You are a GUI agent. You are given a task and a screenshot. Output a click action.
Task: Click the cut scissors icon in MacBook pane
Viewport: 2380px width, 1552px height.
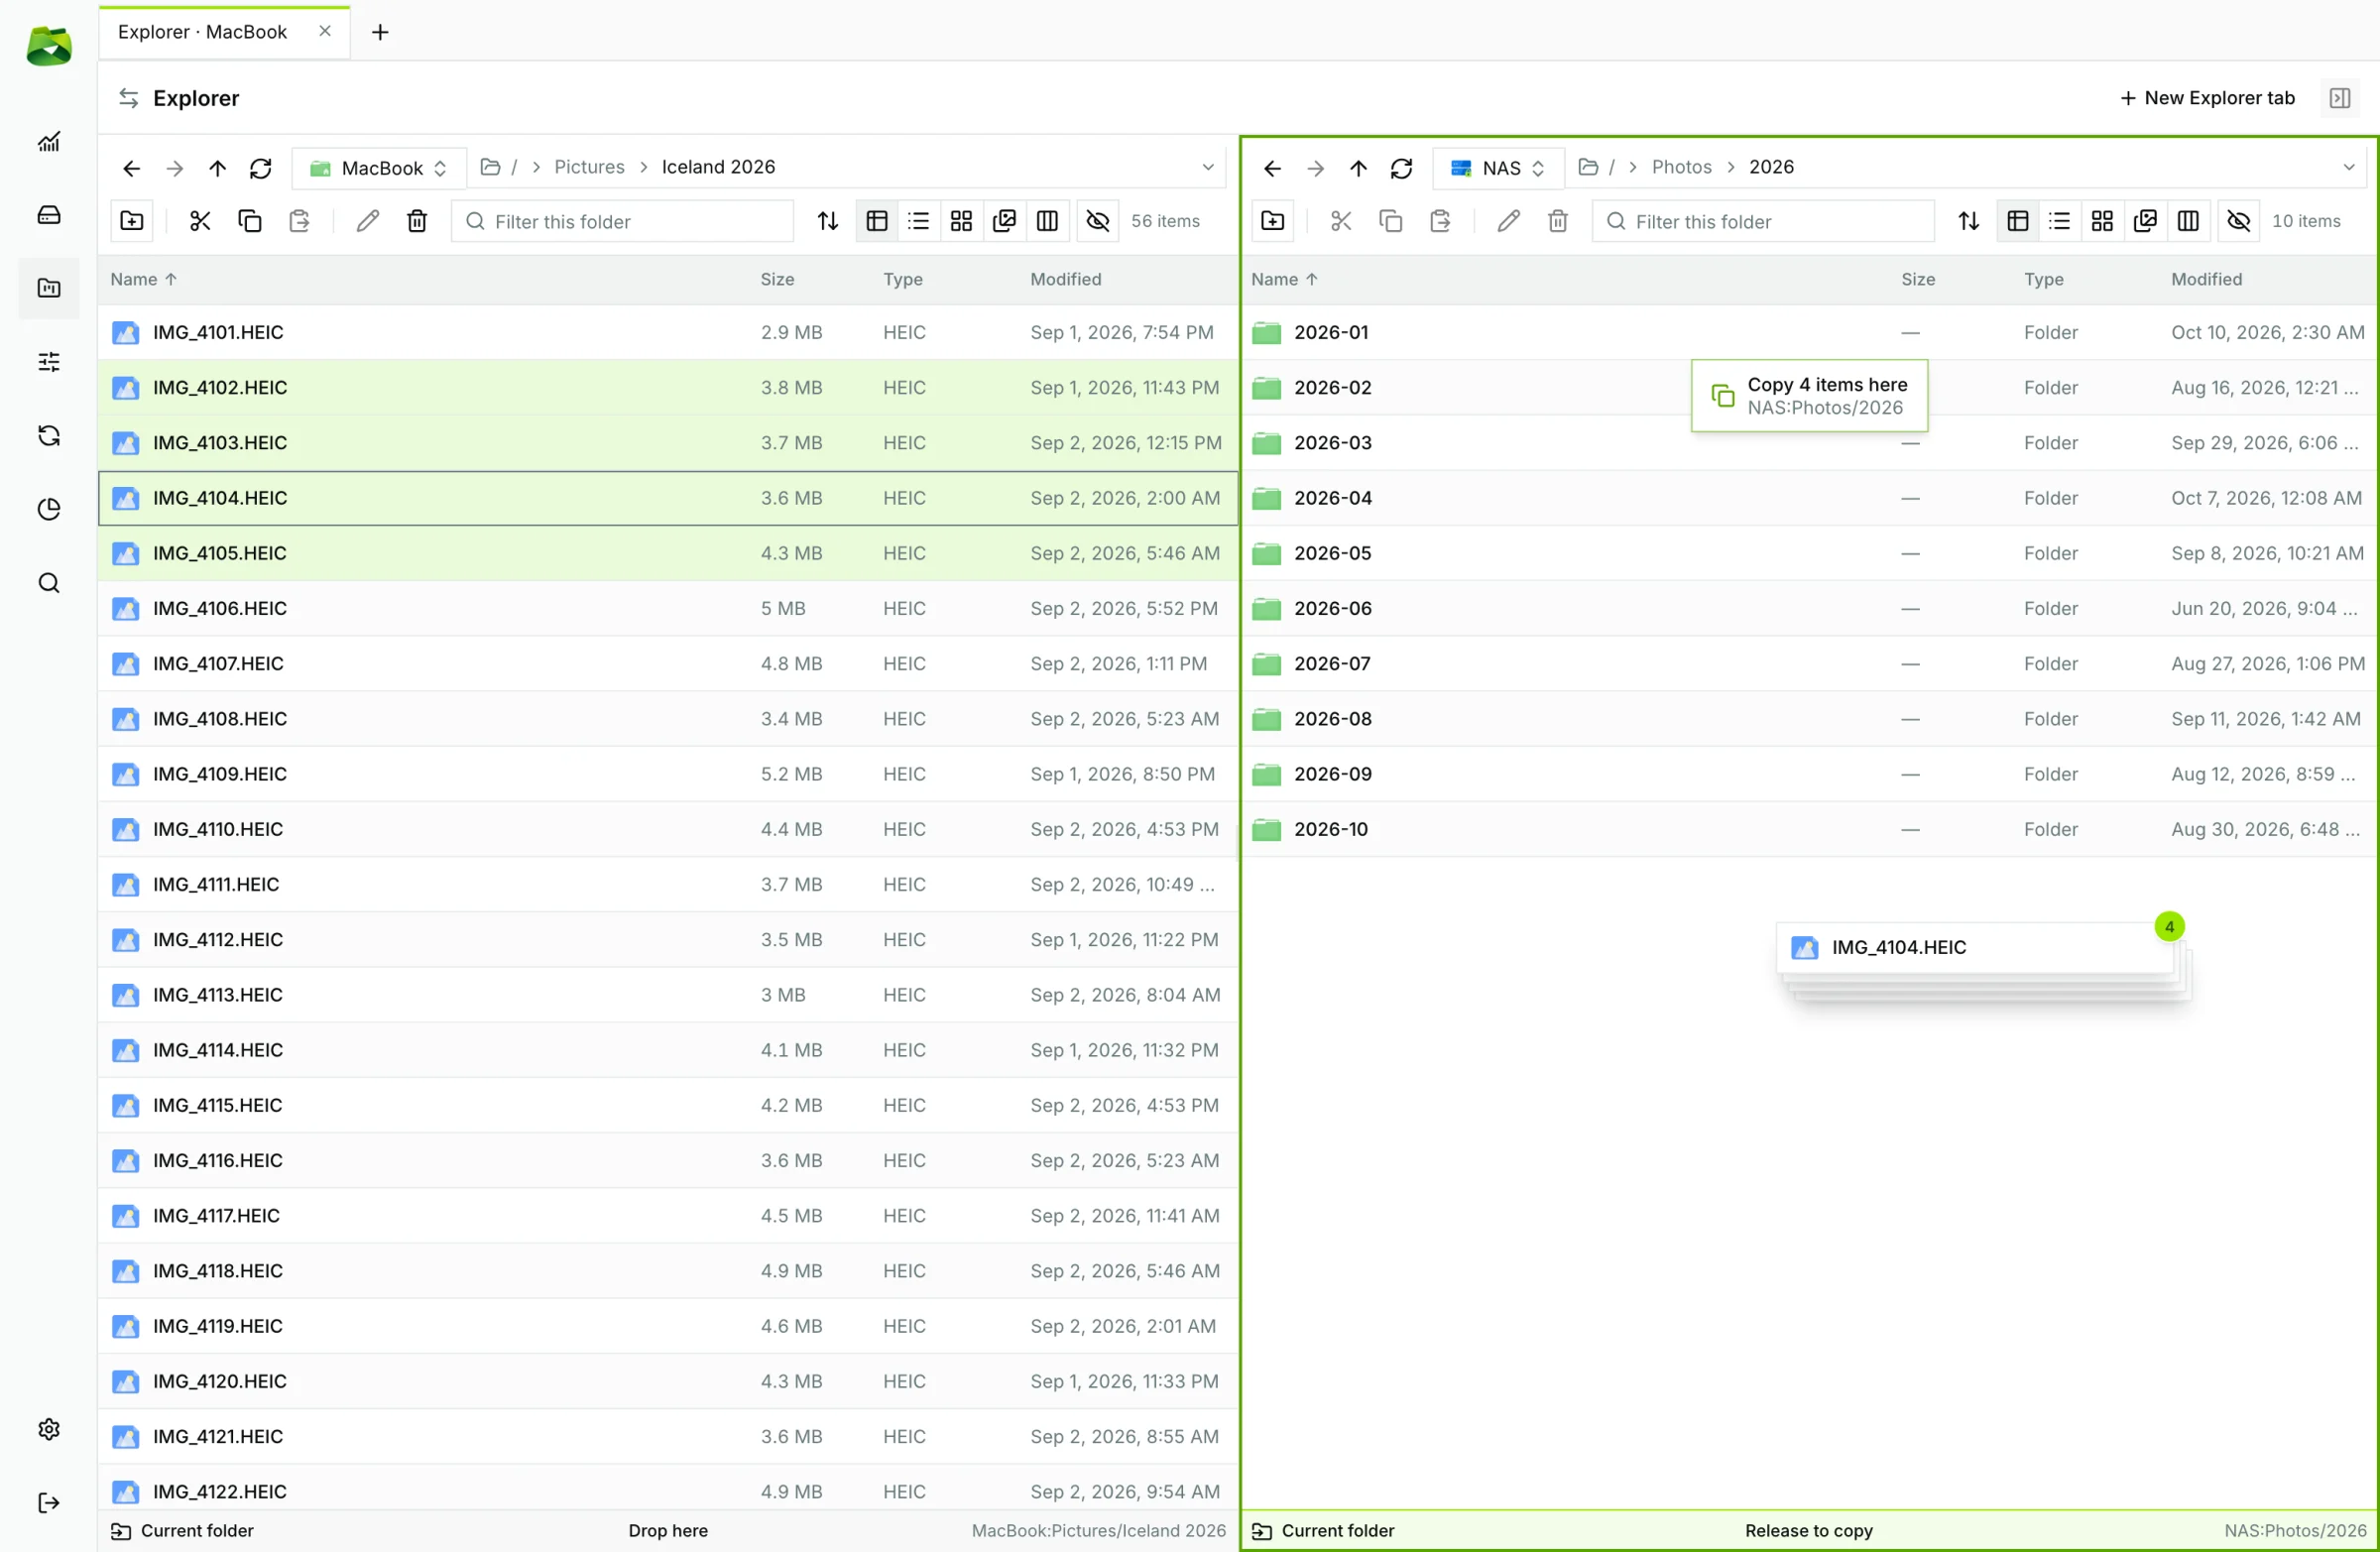coord(200,221)
